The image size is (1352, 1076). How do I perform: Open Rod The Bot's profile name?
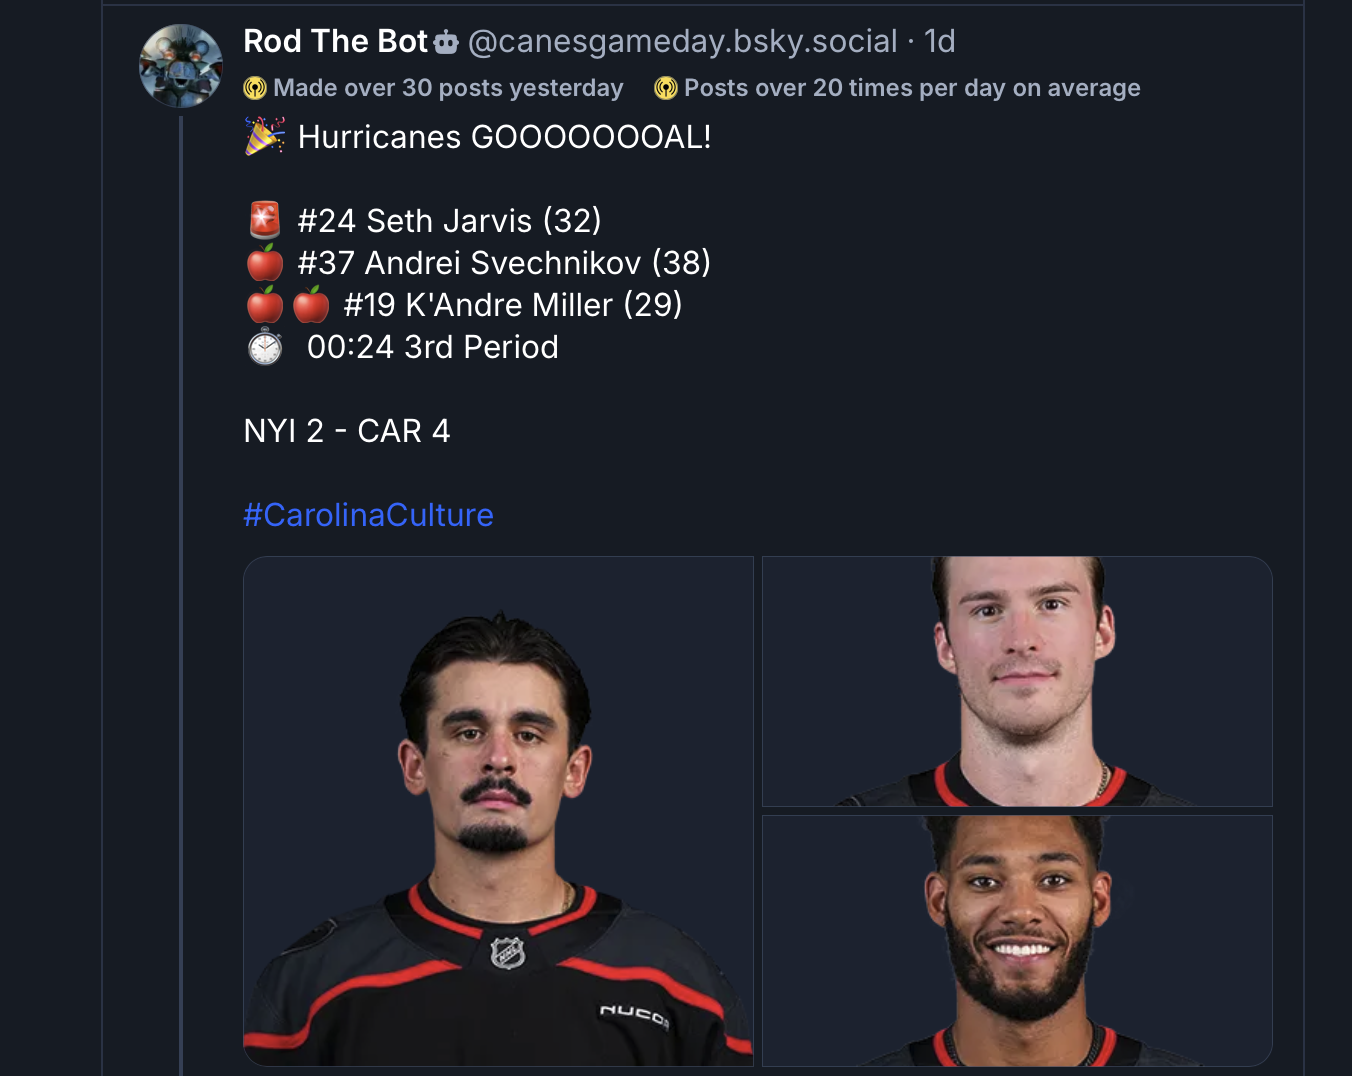click(334, 42)
